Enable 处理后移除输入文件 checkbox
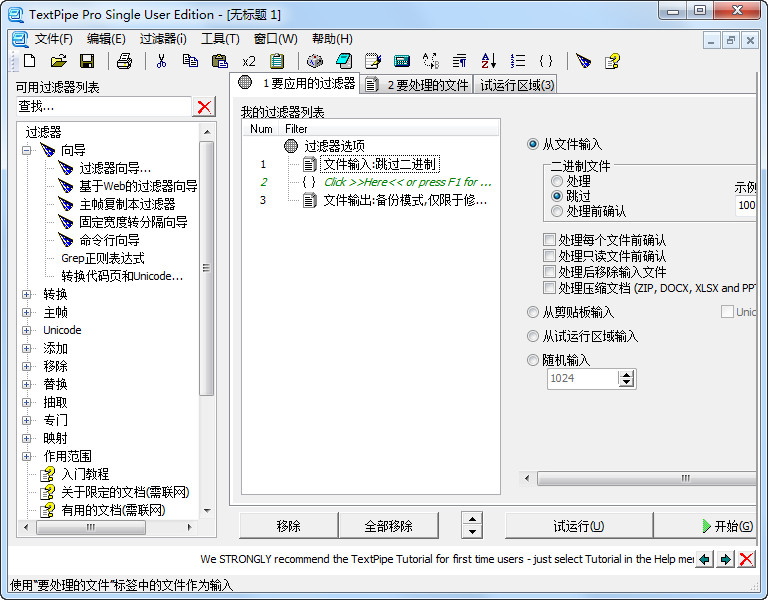 (549, 272)
